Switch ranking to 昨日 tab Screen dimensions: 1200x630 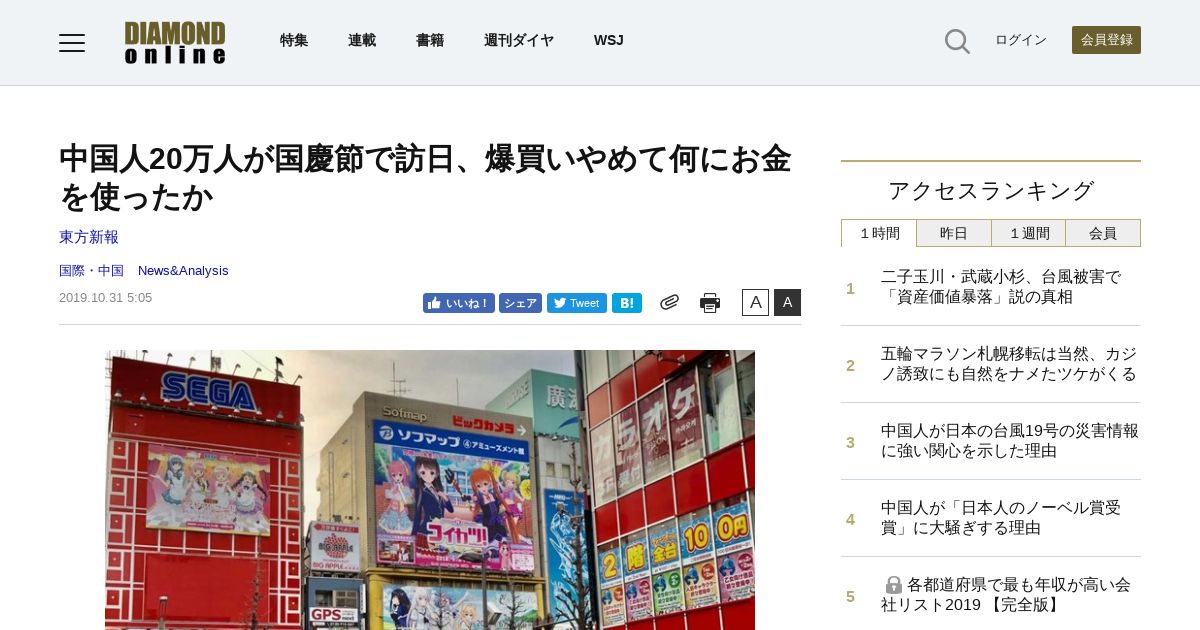[x=954, y=233]
